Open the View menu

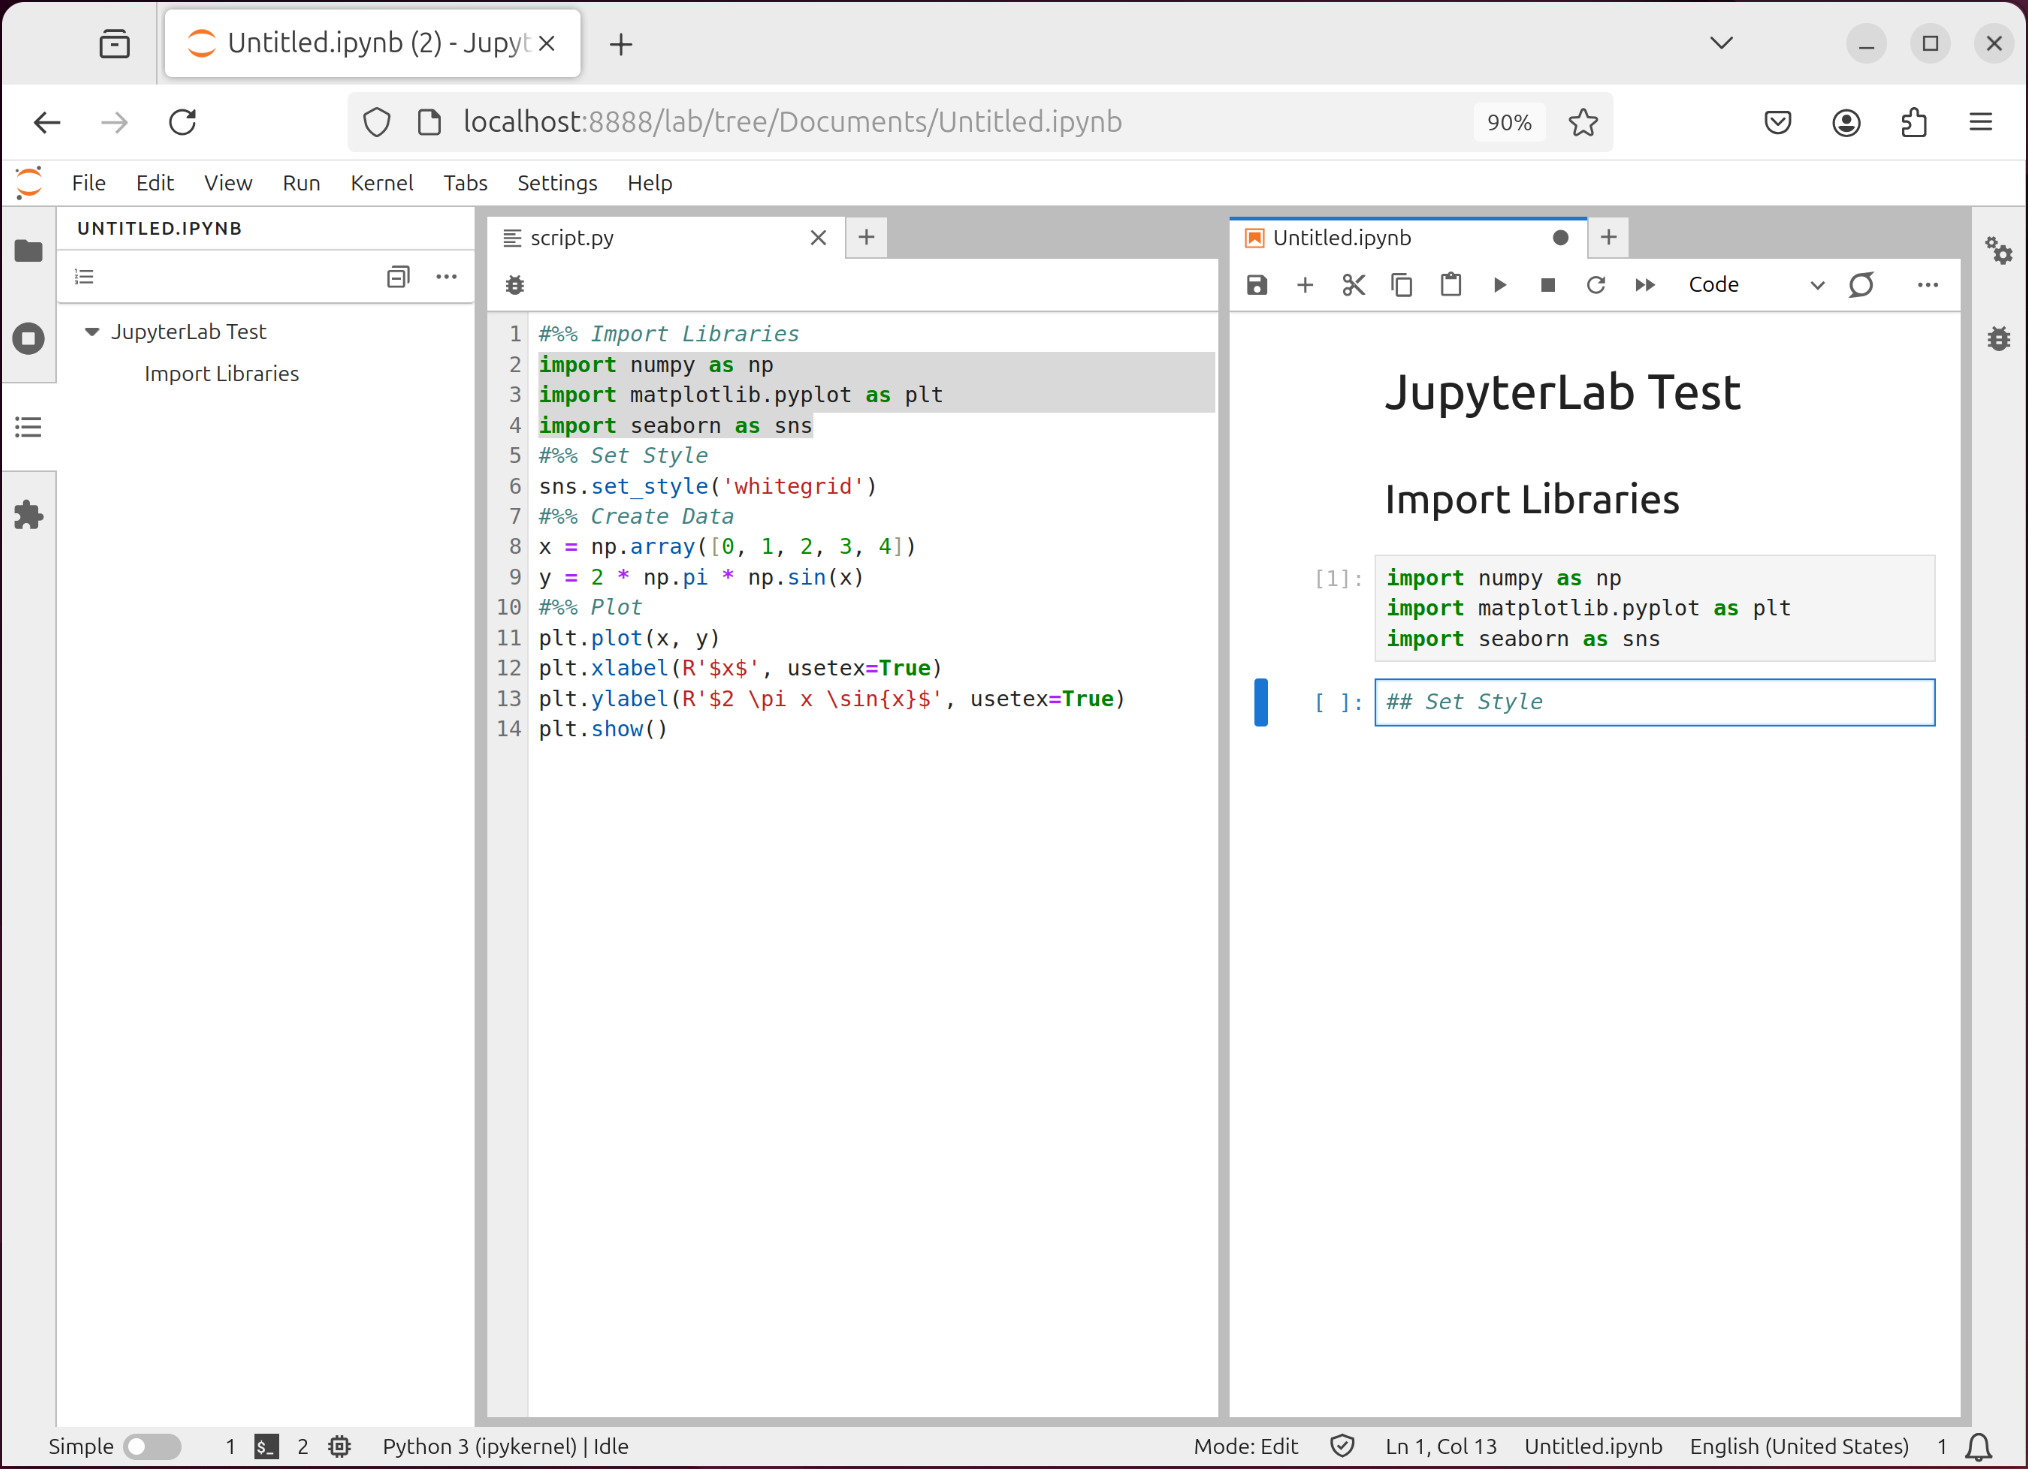click(x=228, y=183)
